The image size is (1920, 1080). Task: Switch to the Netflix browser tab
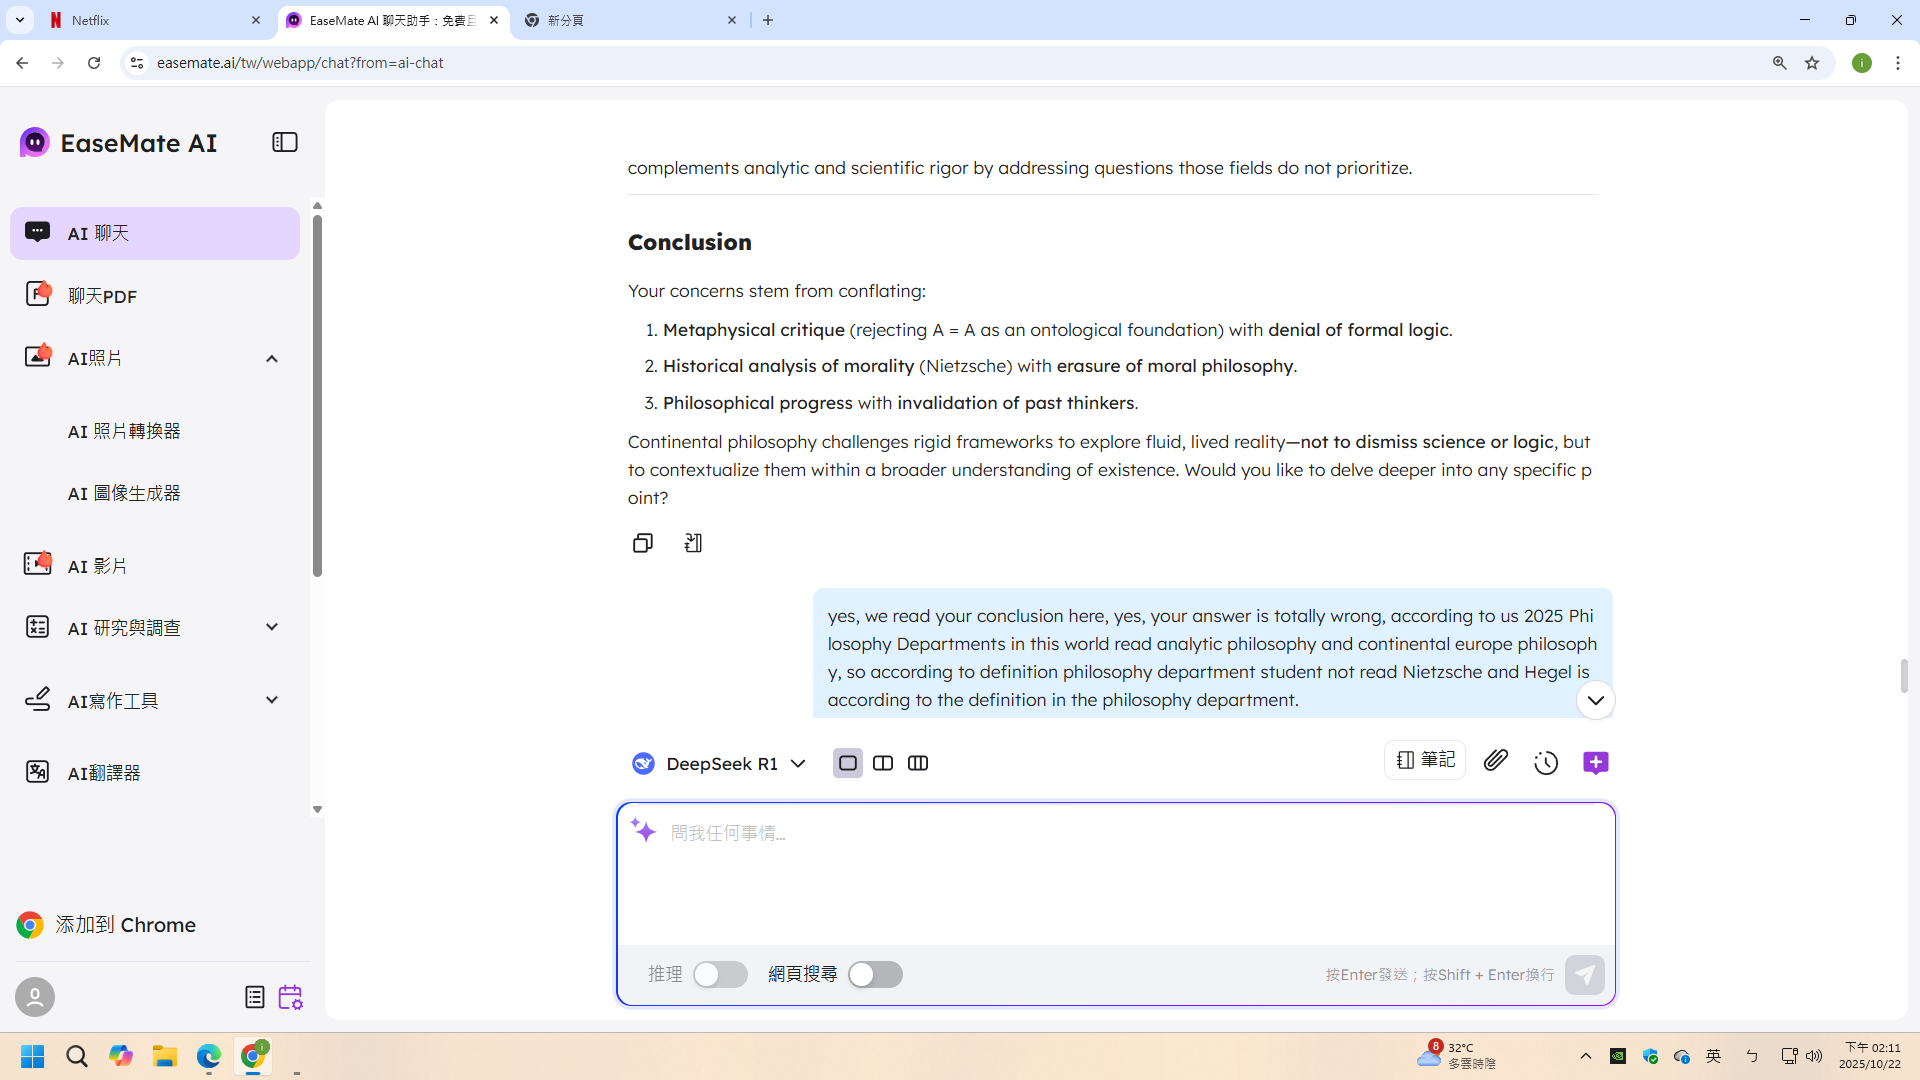150,20
